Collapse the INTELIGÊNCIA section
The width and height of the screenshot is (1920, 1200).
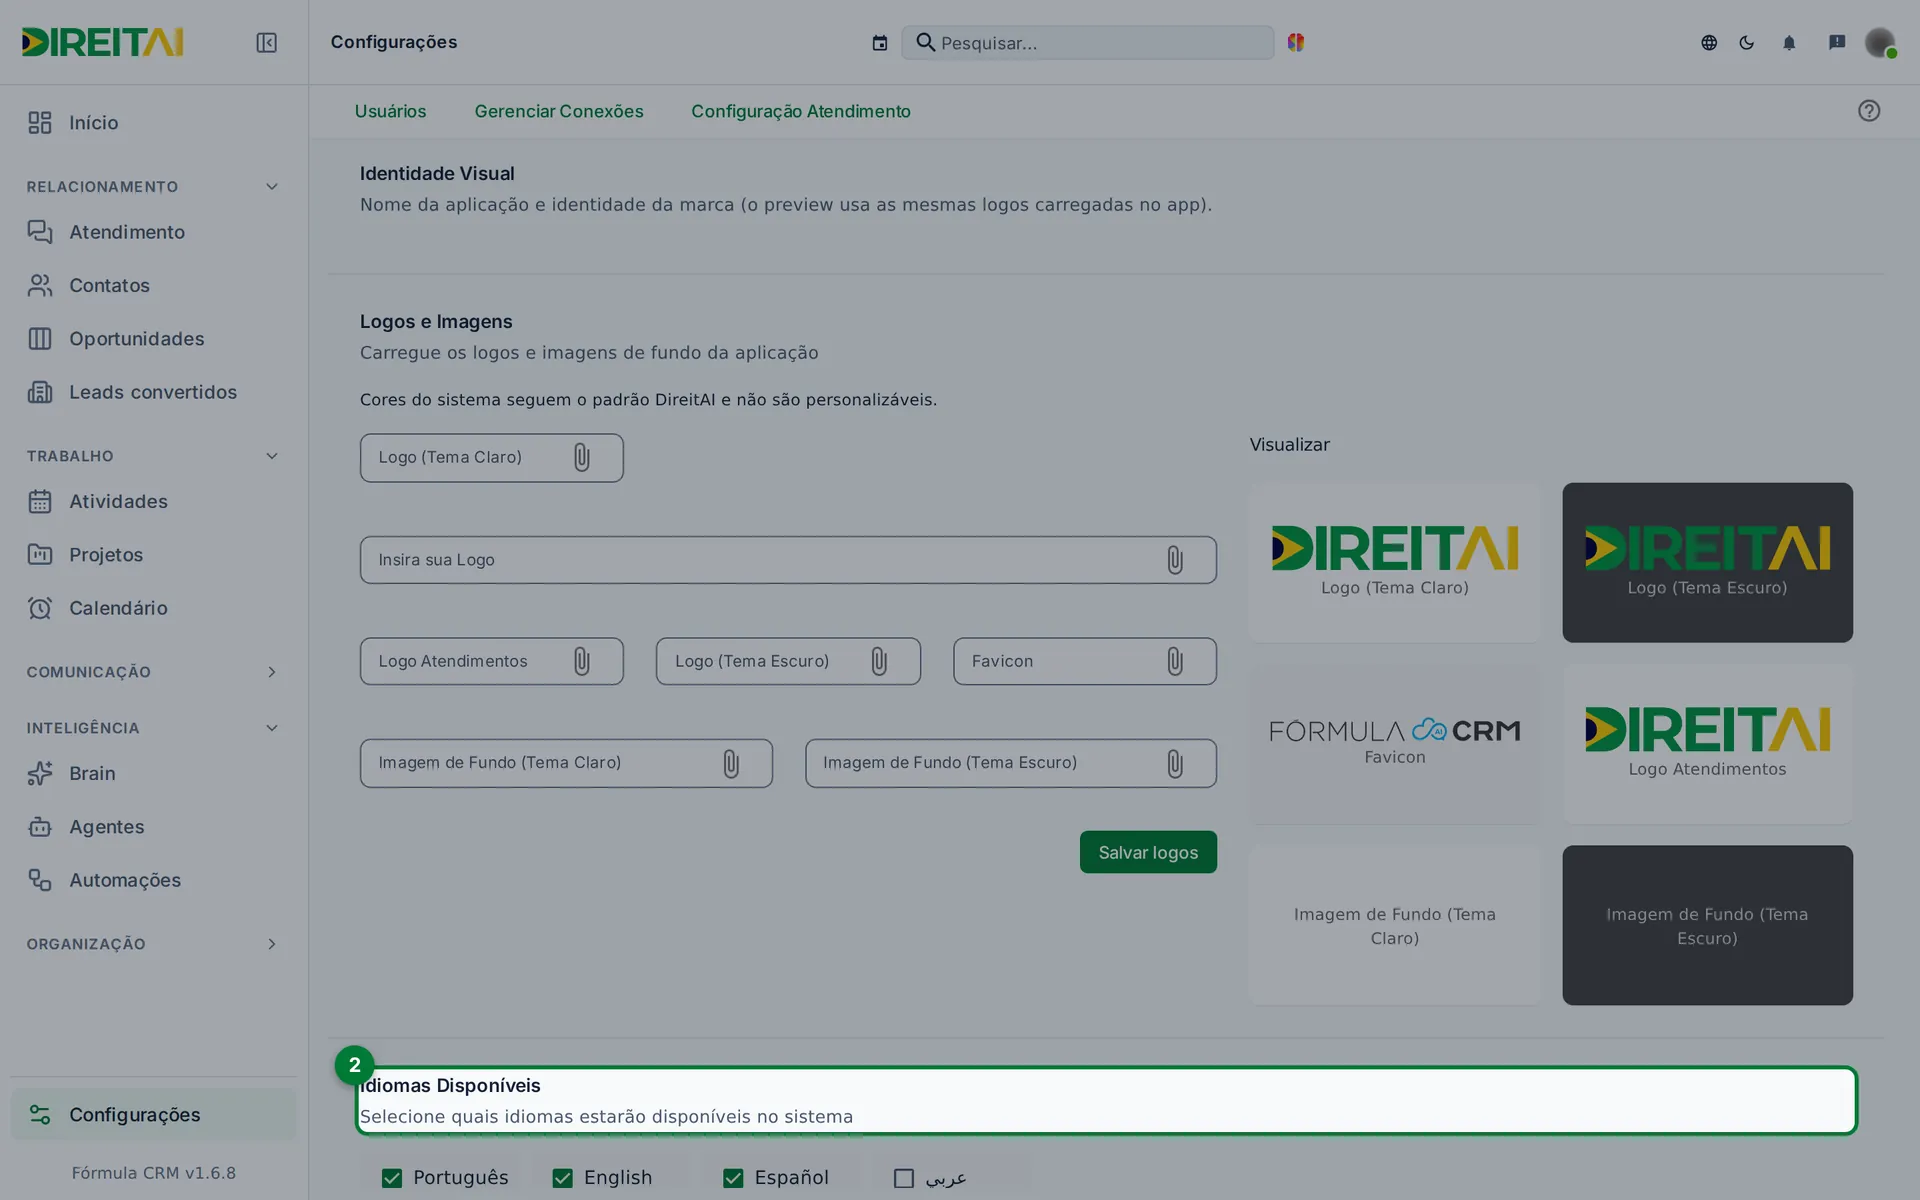click(x=271, y=728)
